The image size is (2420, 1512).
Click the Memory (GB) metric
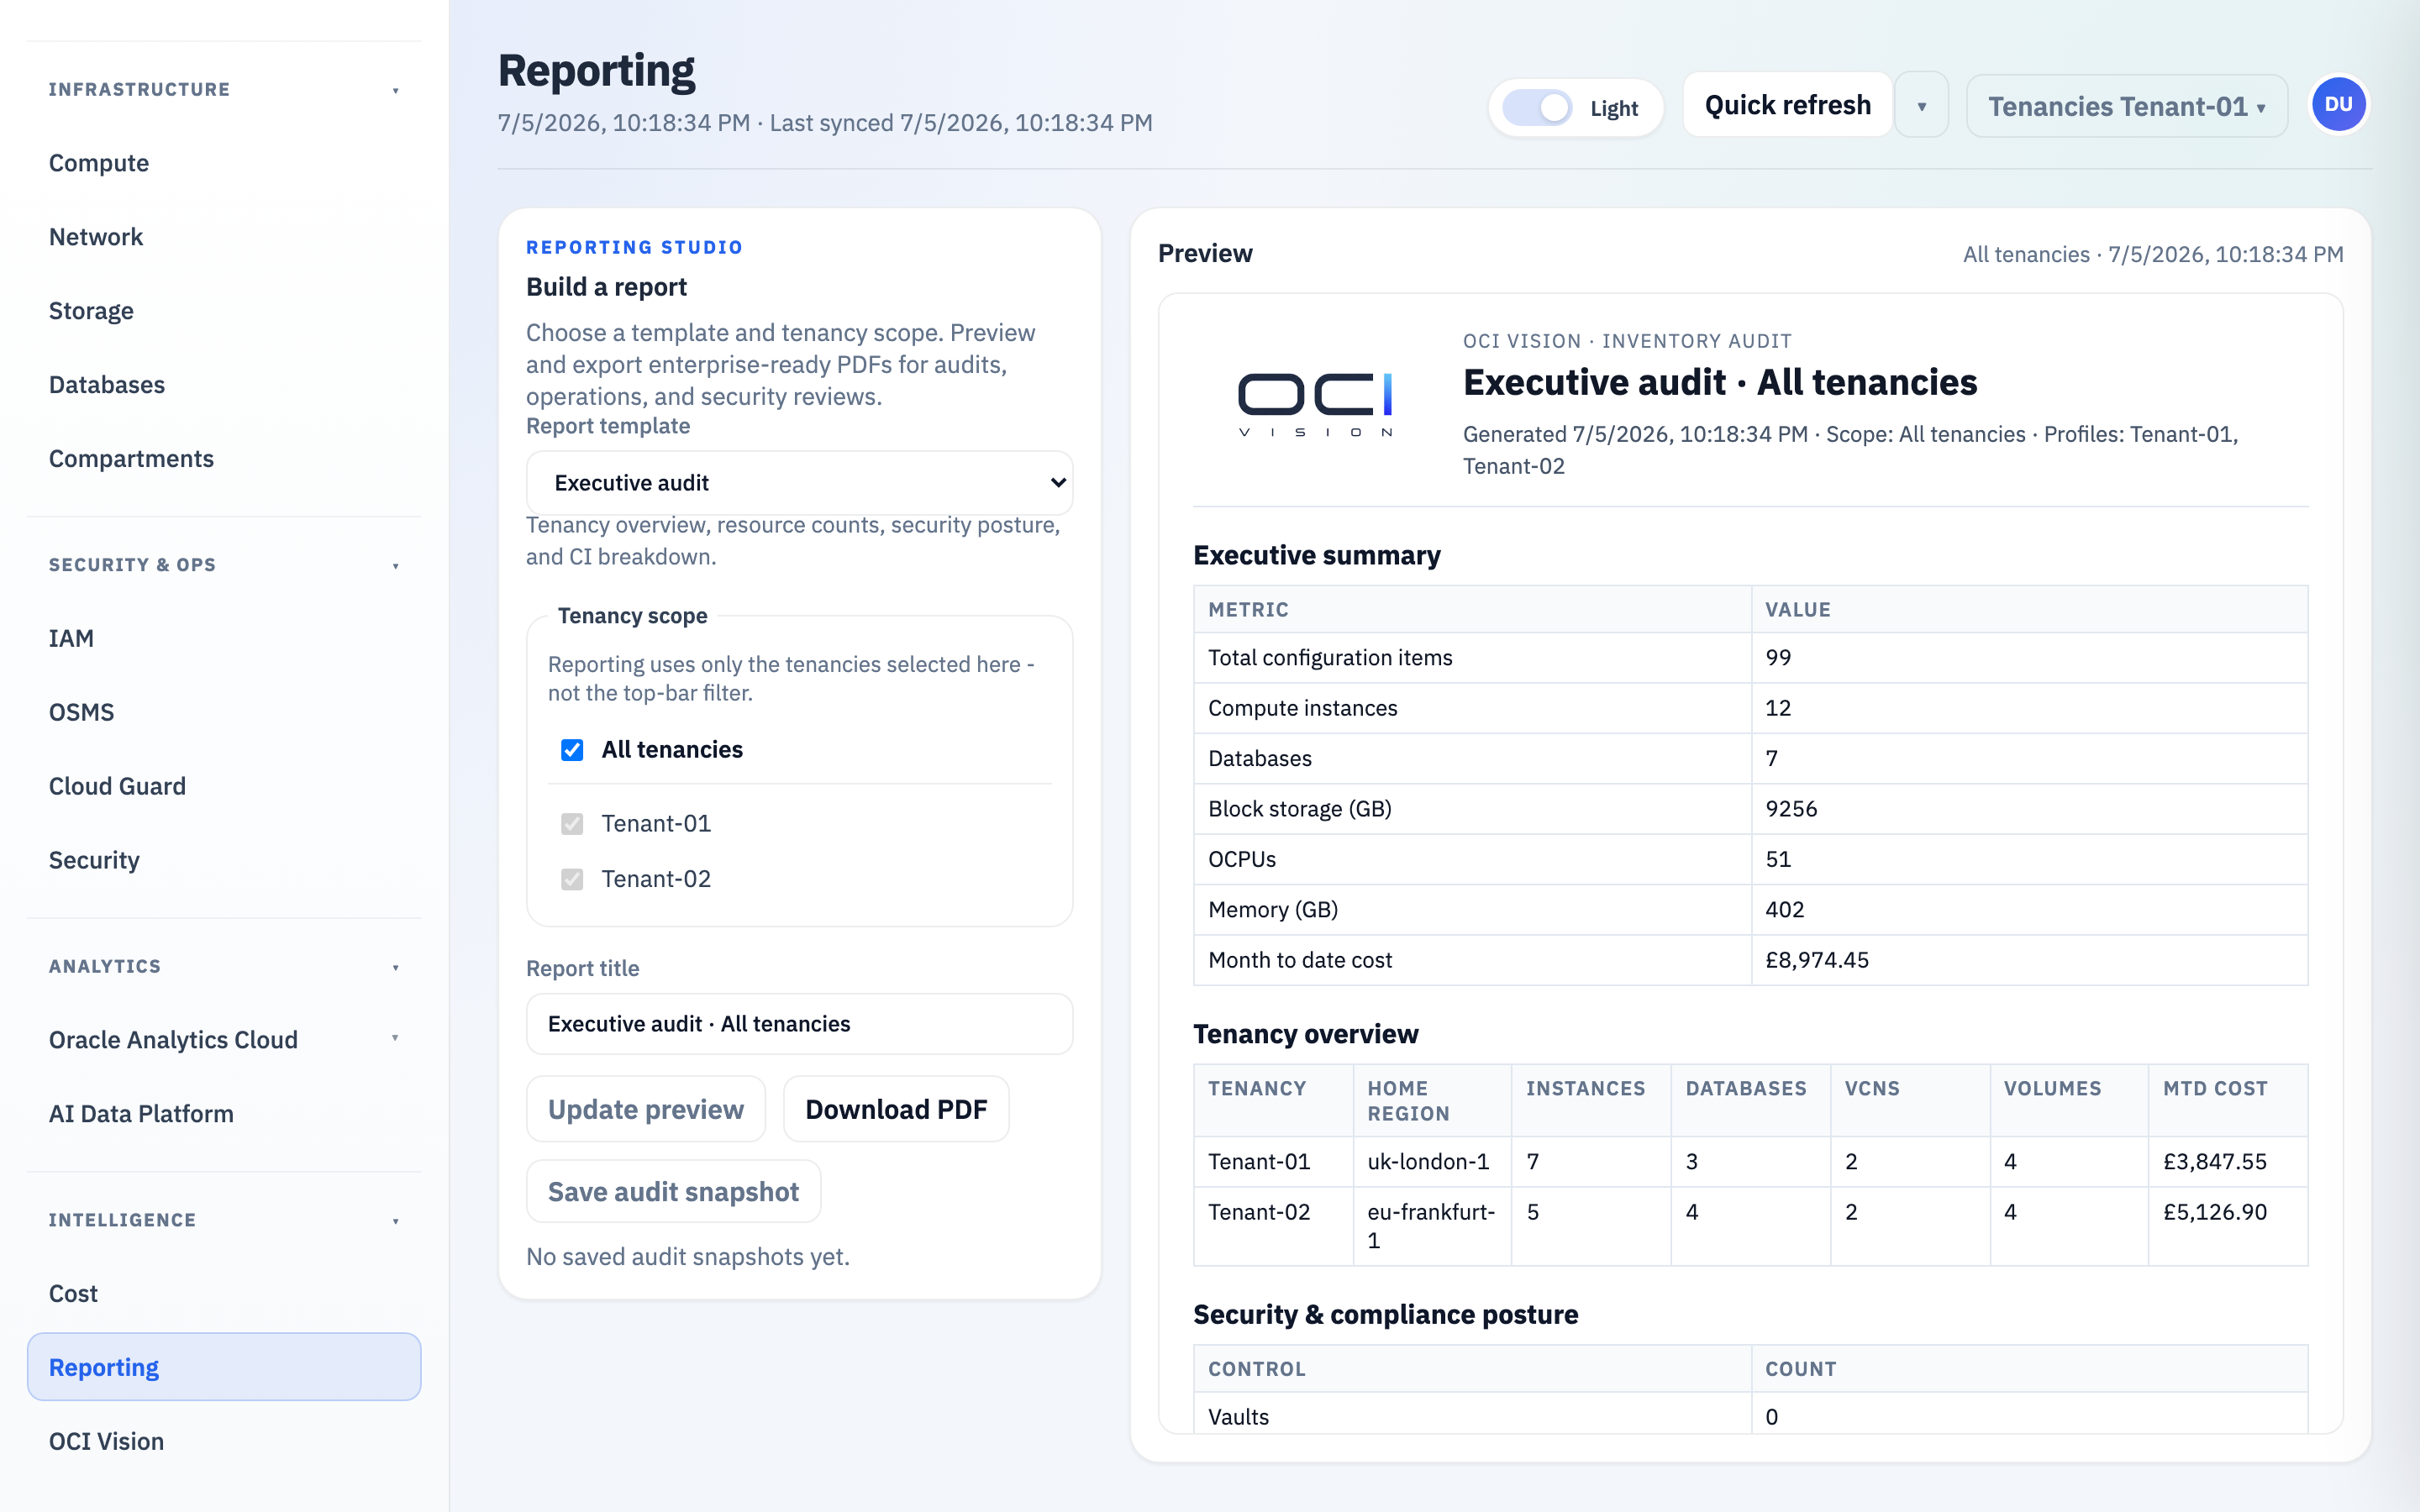(x=1273, y=910)
